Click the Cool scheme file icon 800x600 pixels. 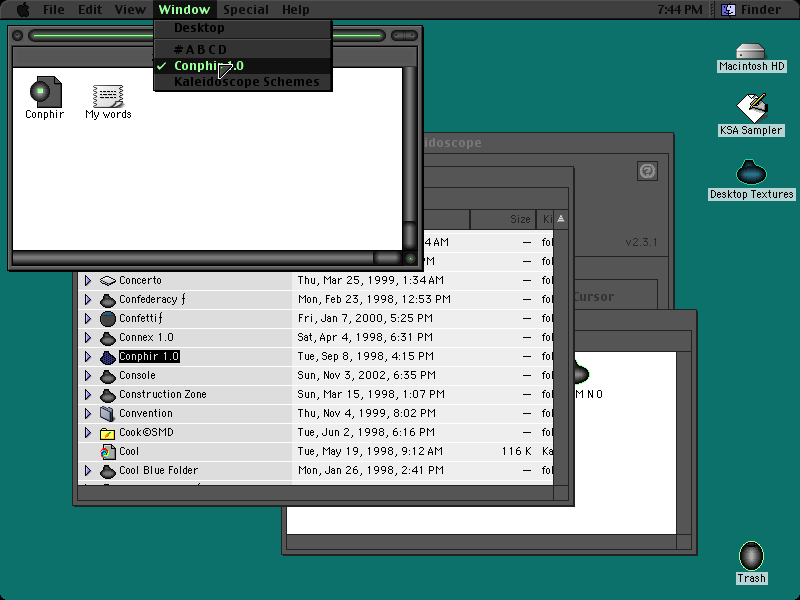pyautogui.click(x=108, y=452)
